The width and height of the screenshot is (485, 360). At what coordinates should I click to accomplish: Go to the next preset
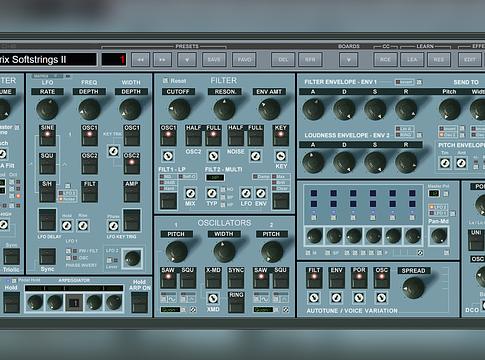click(x=162, y=60)
